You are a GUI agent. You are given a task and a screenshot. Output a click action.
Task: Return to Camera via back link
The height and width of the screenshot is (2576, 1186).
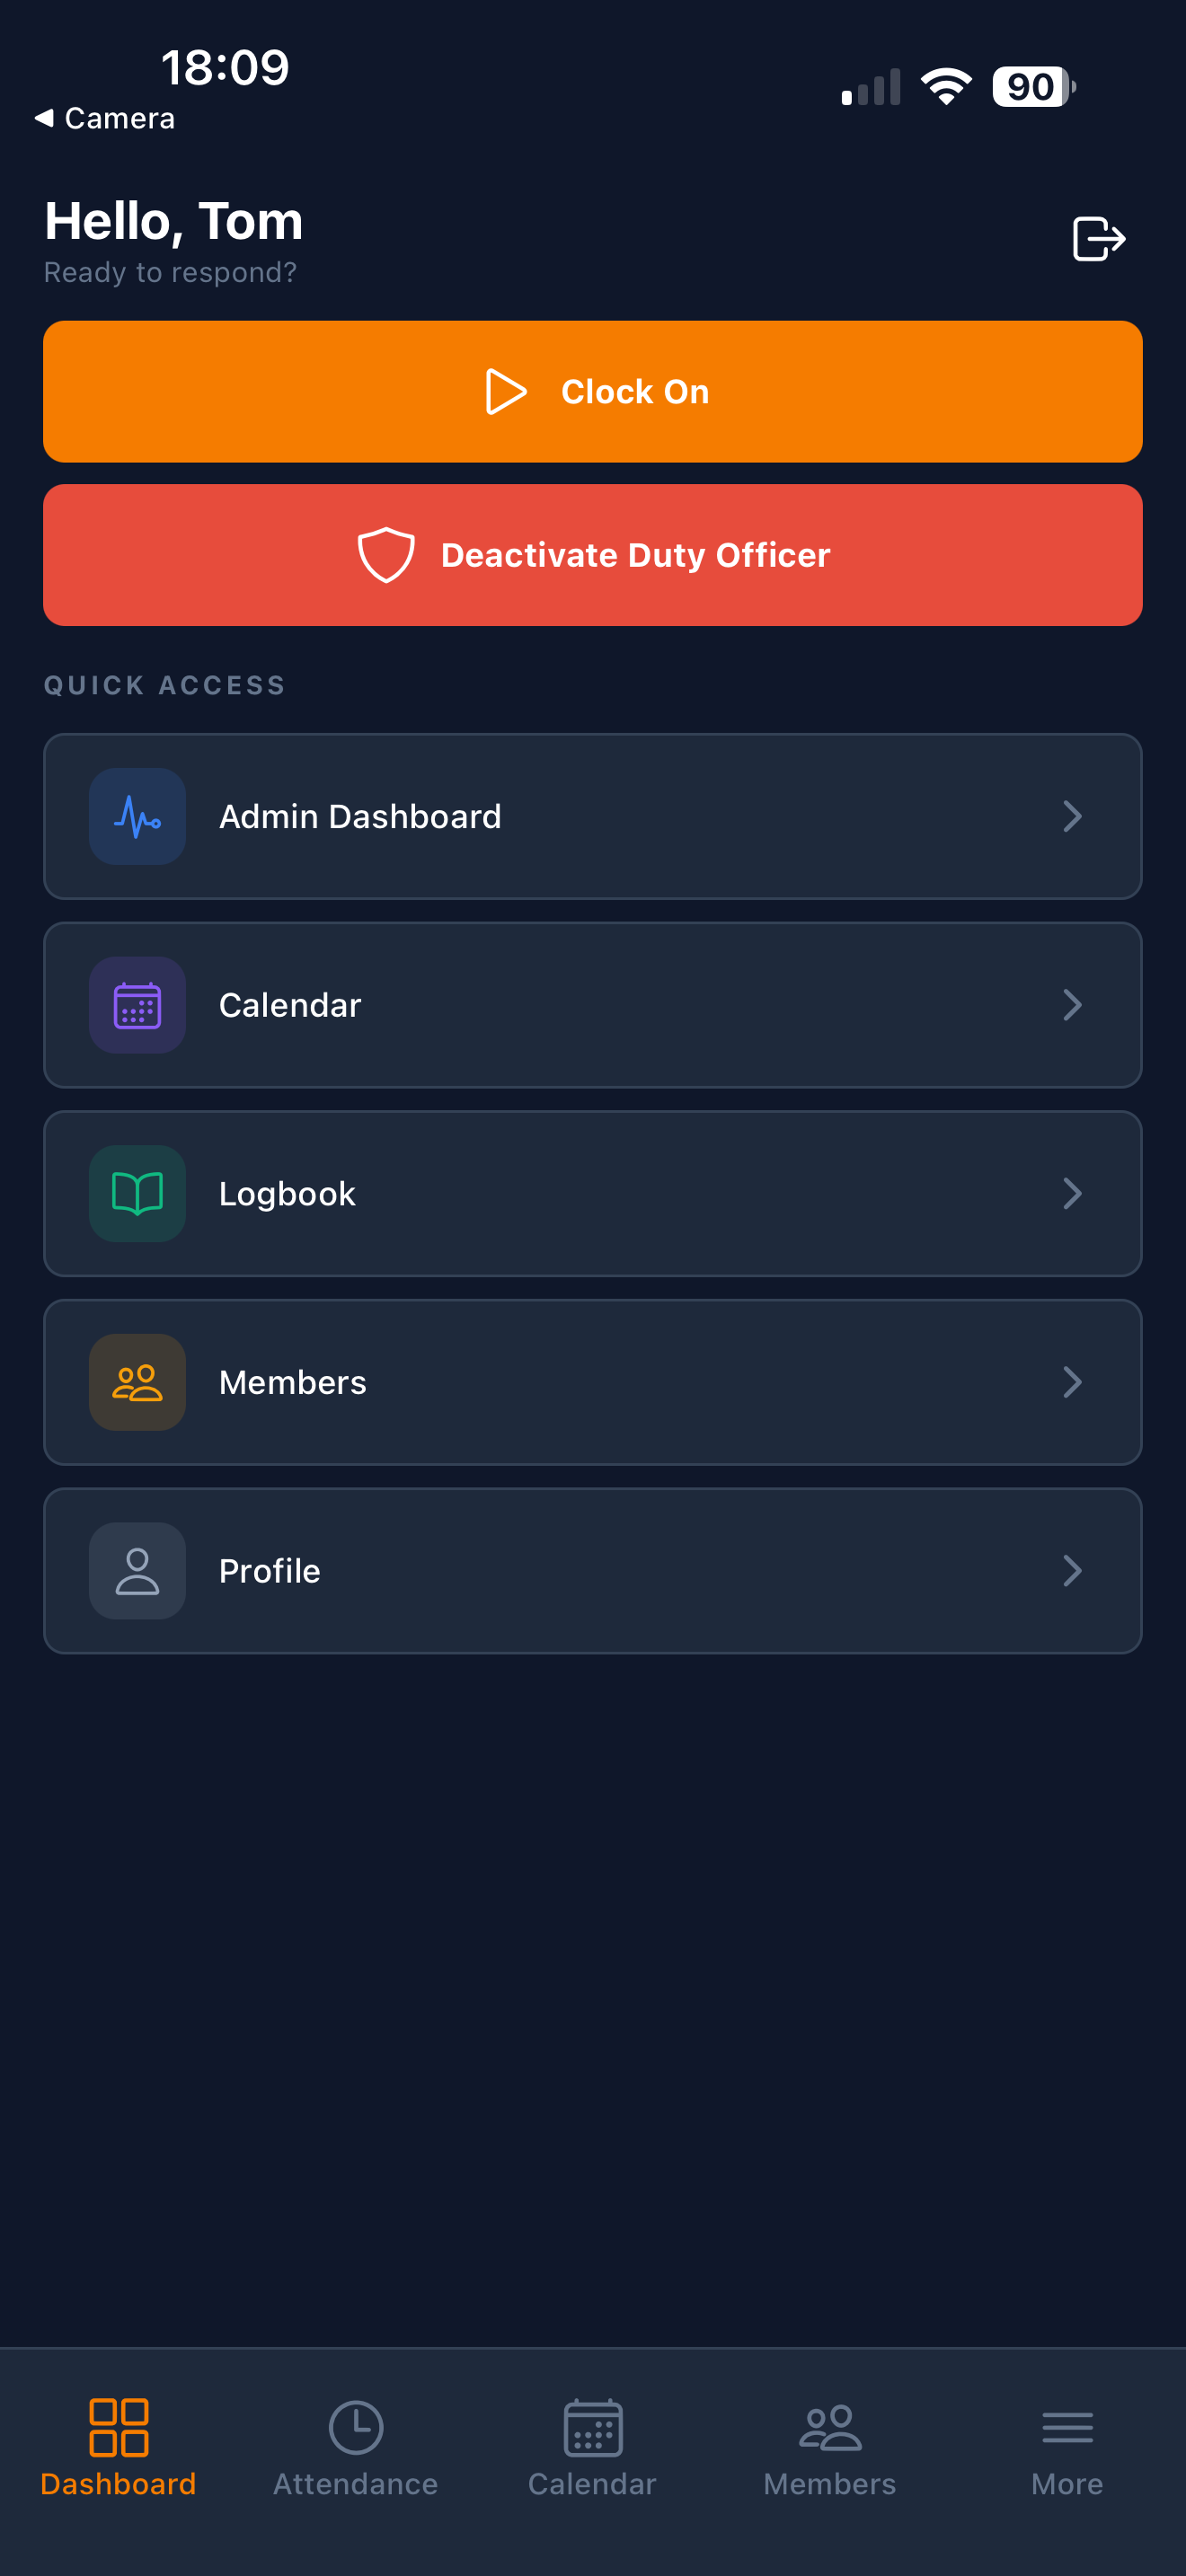[105, 118]
